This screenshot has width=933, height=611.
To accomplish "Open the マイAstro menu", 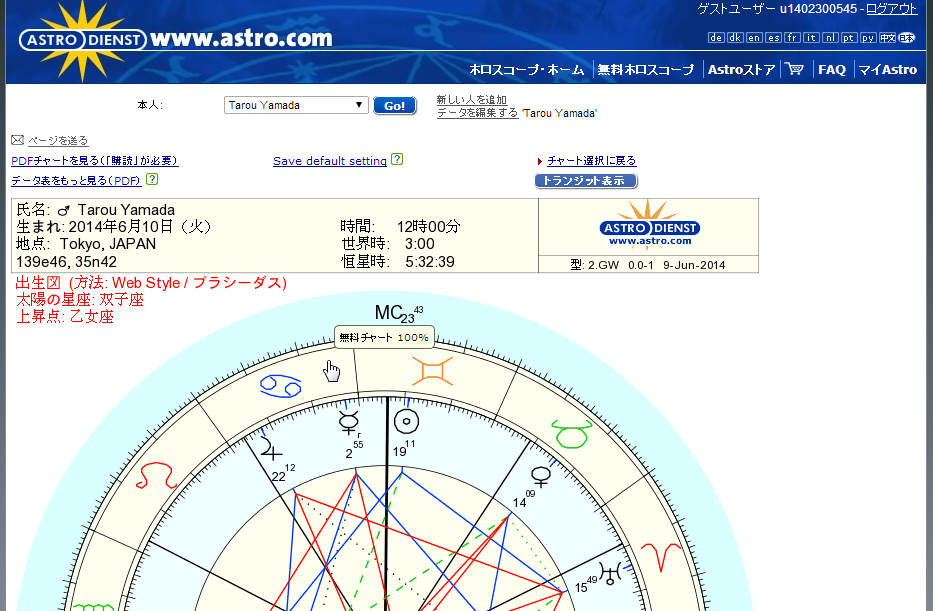I will 887,69.
